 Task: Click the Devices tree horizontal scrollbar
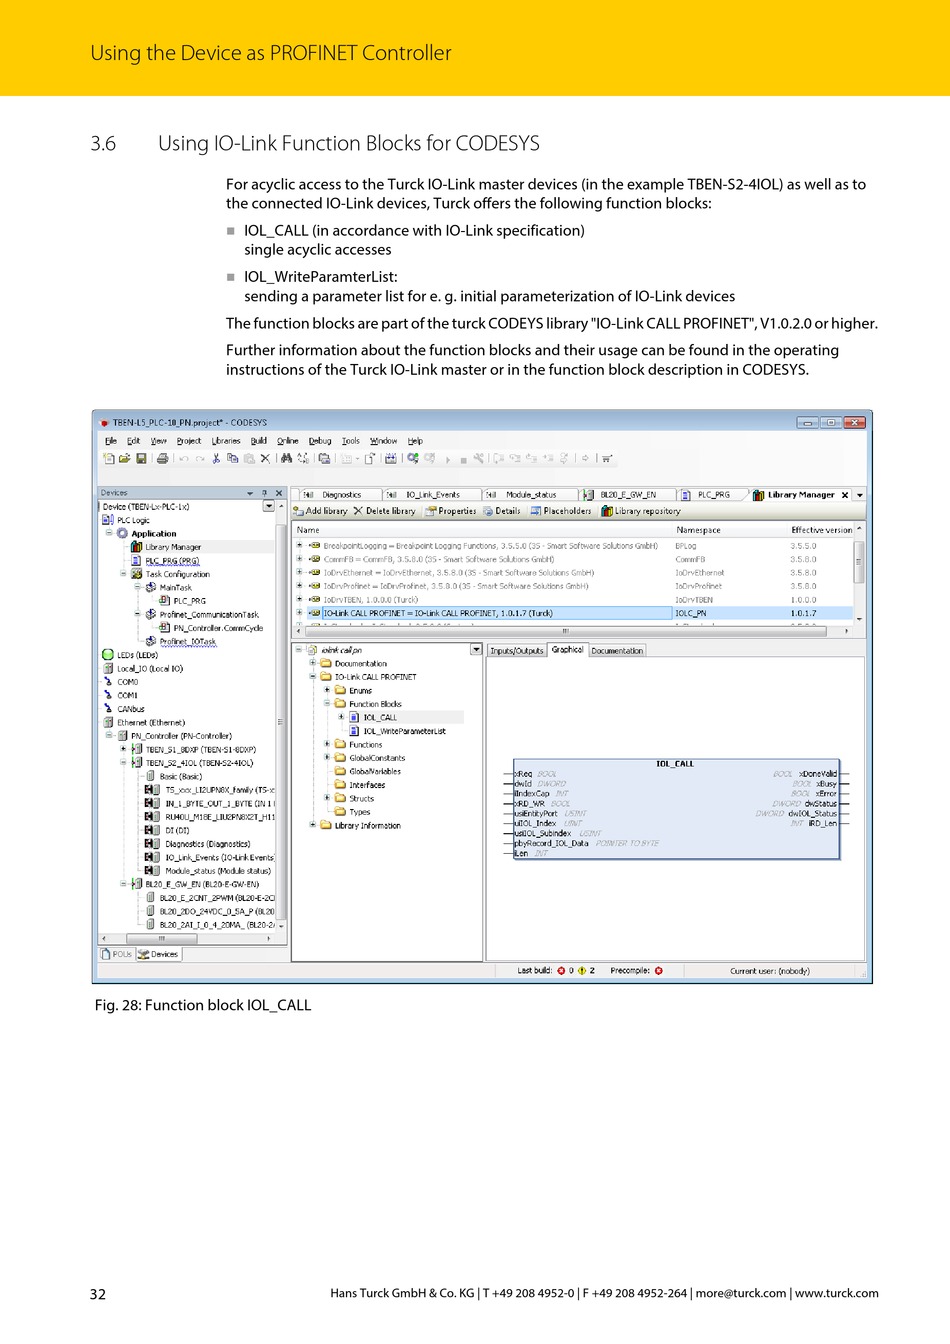[x=186, y=939]
